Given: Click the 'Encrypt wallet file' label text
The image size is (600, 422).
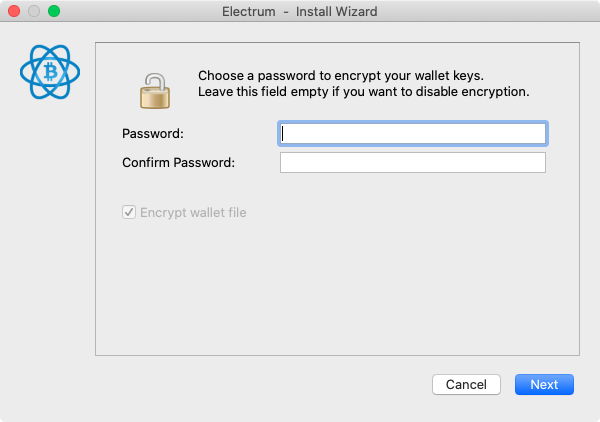Looking at the screenshot, I should click(193, 212).
